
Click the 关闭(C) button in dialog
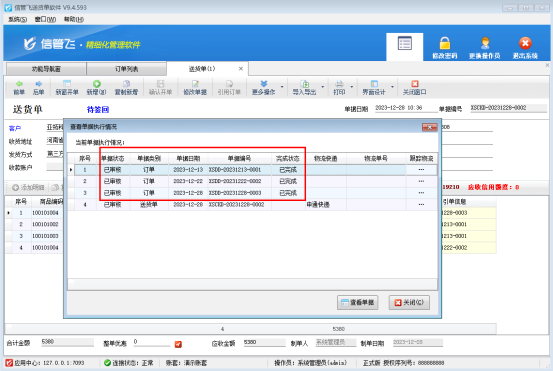pos(409,303)
